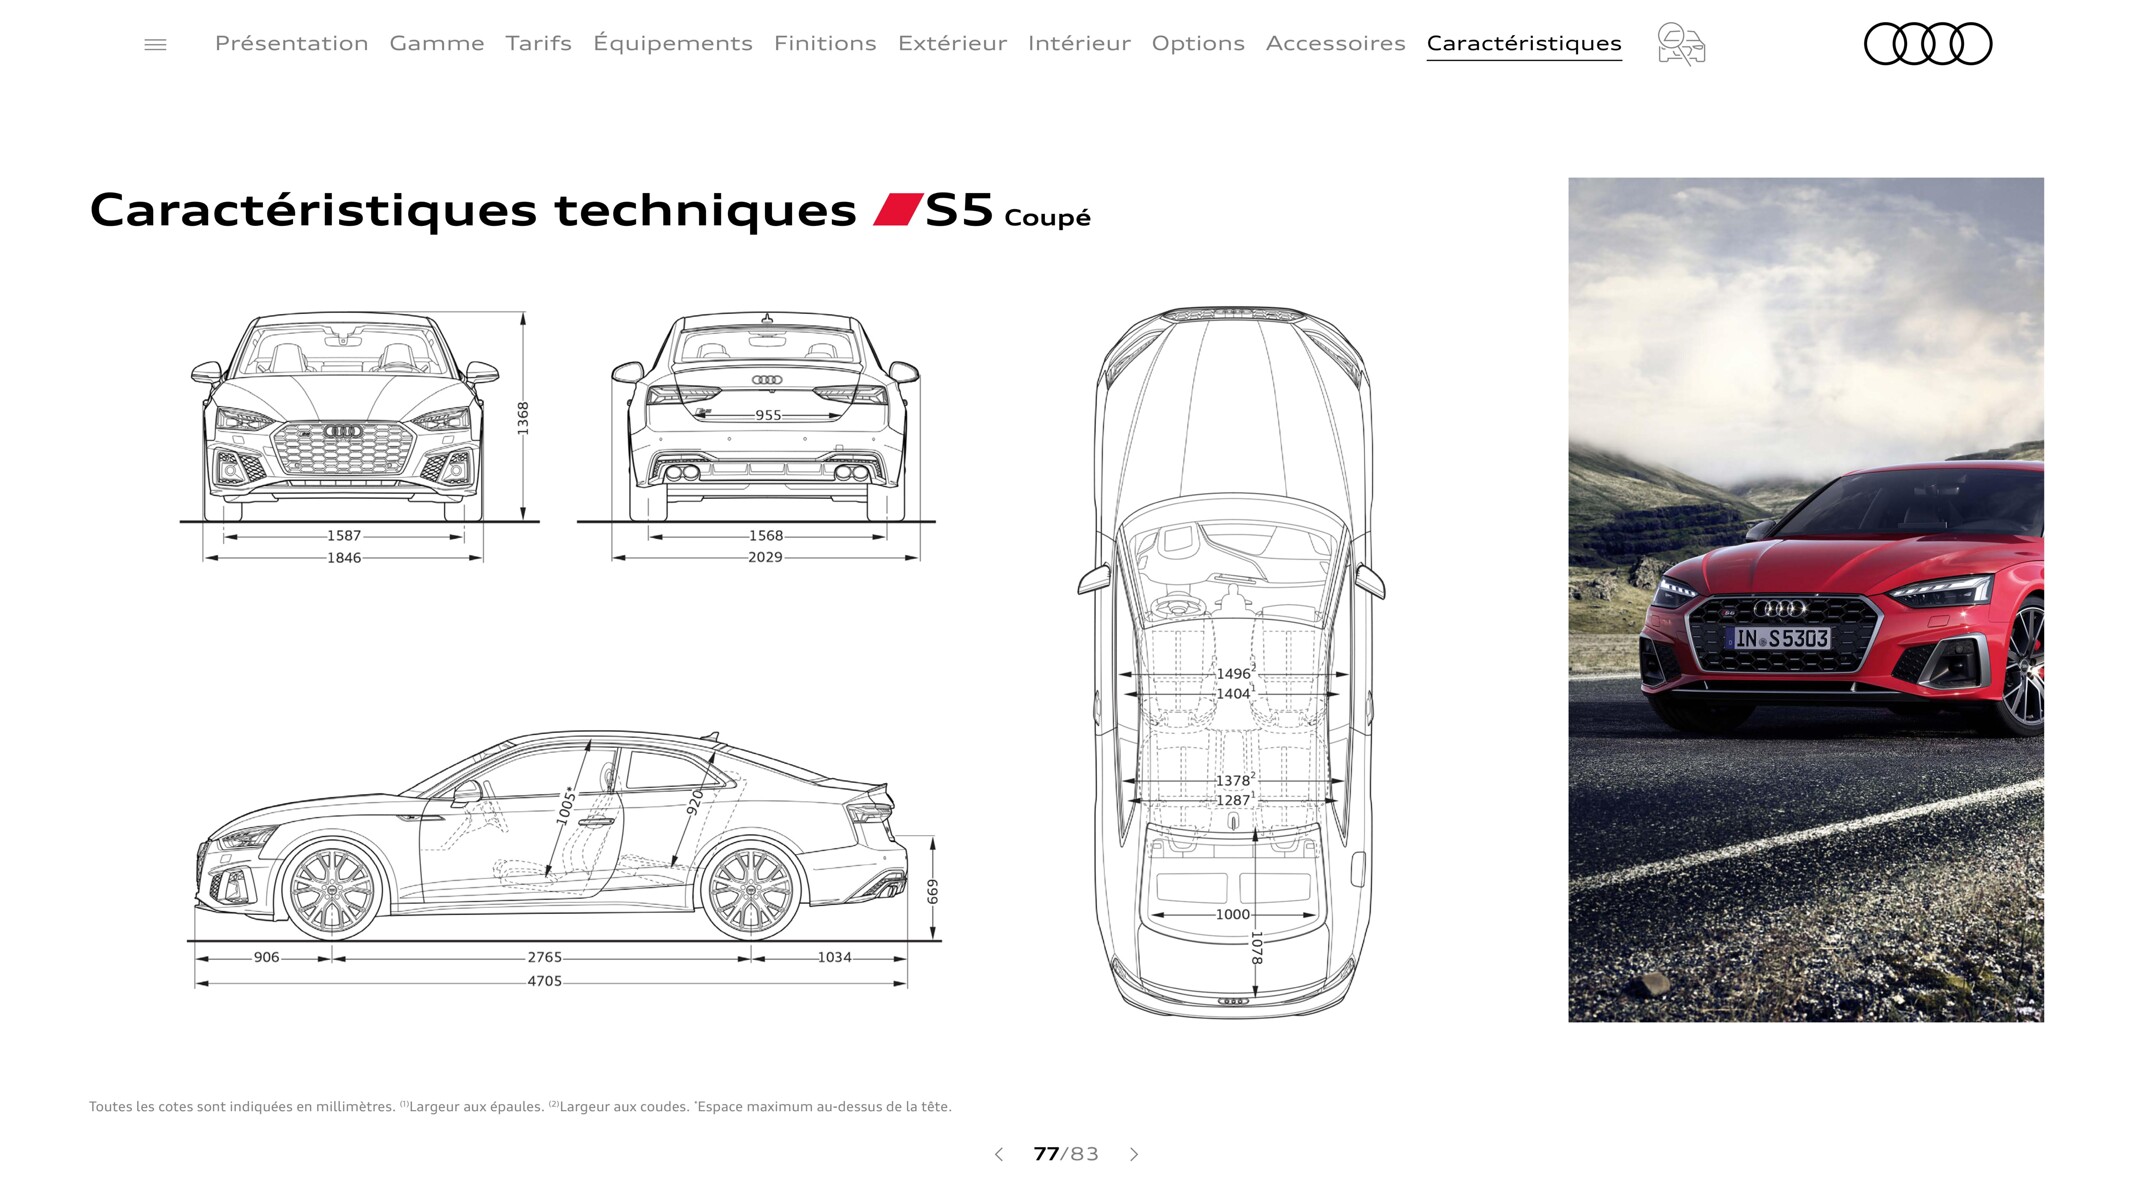Click the millimètres footnote text
The image size is (2133, 1200).
[x=520, y=1106]
